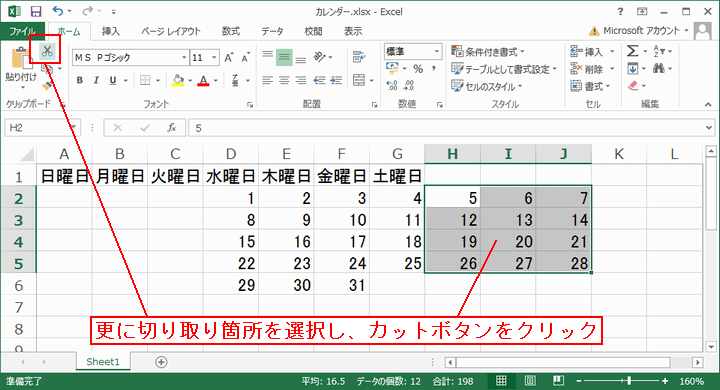Screen dimensions: 720x390
Task: Switch to Page Layout view icon
Action: click(x=530, y=381)
